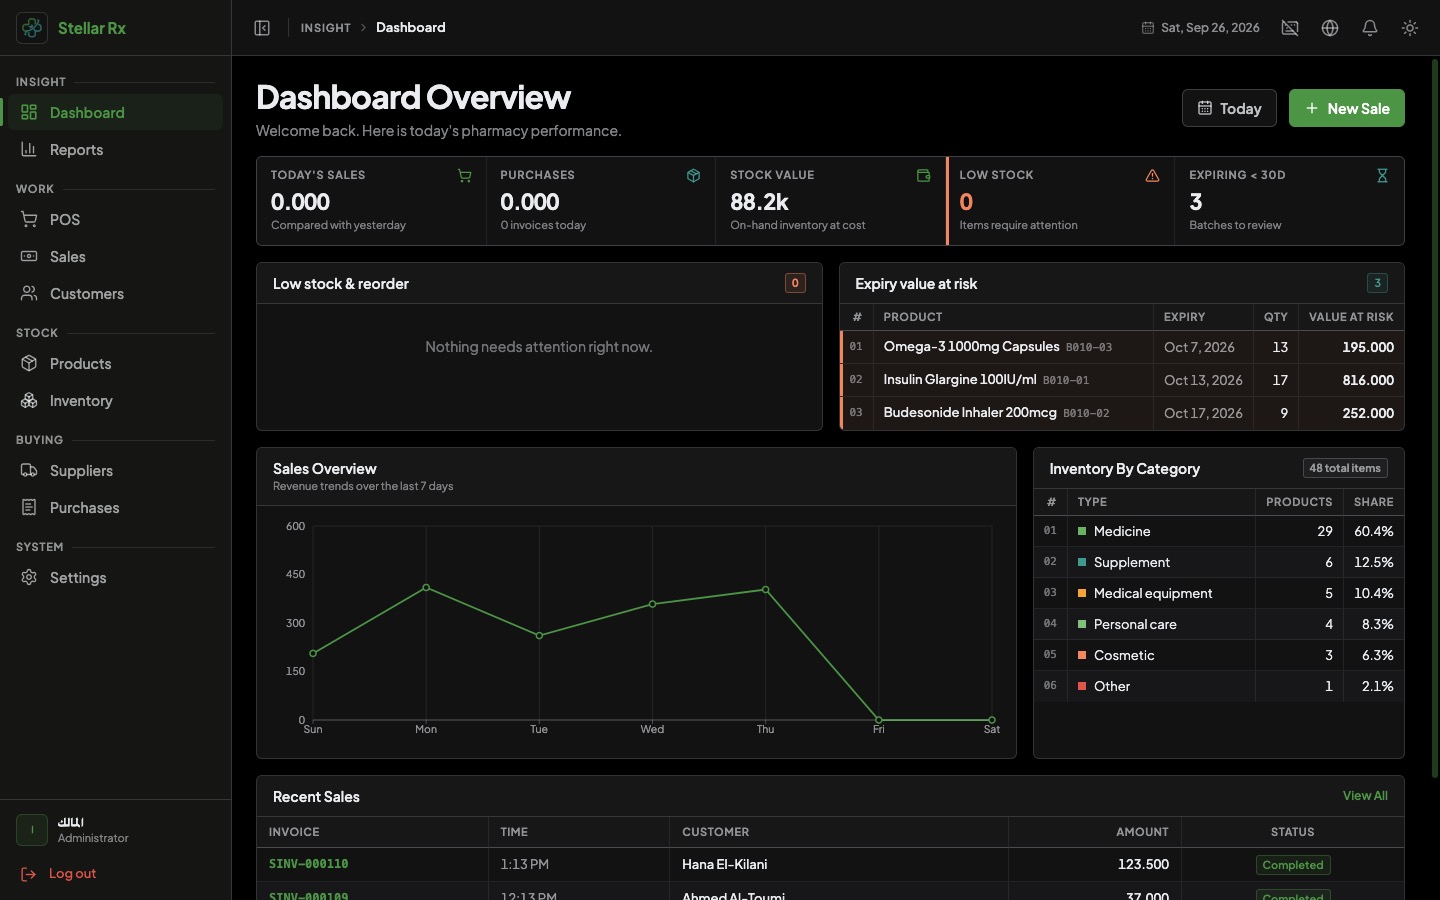The width and height of the screenshot is (1440, 900).
Task: Go to Inventory page
Action: (115, 401)
